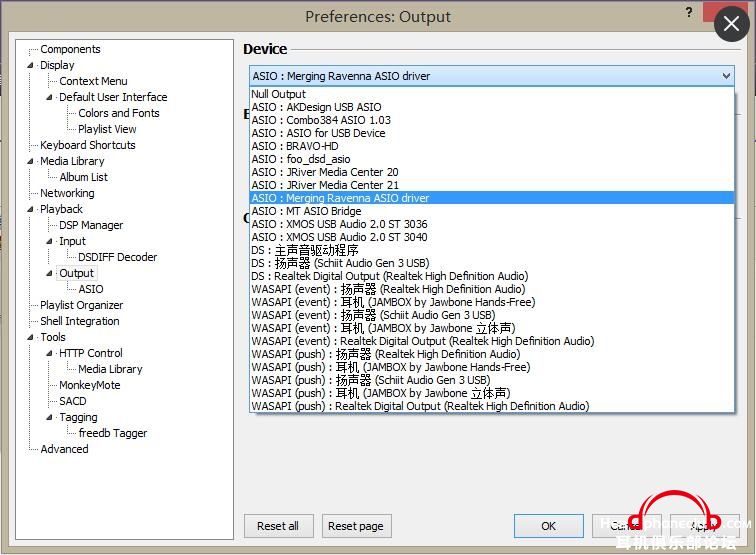Collapse the Display tree node
The width and height of the screenshot is (756, 555).
pos(31,65)
